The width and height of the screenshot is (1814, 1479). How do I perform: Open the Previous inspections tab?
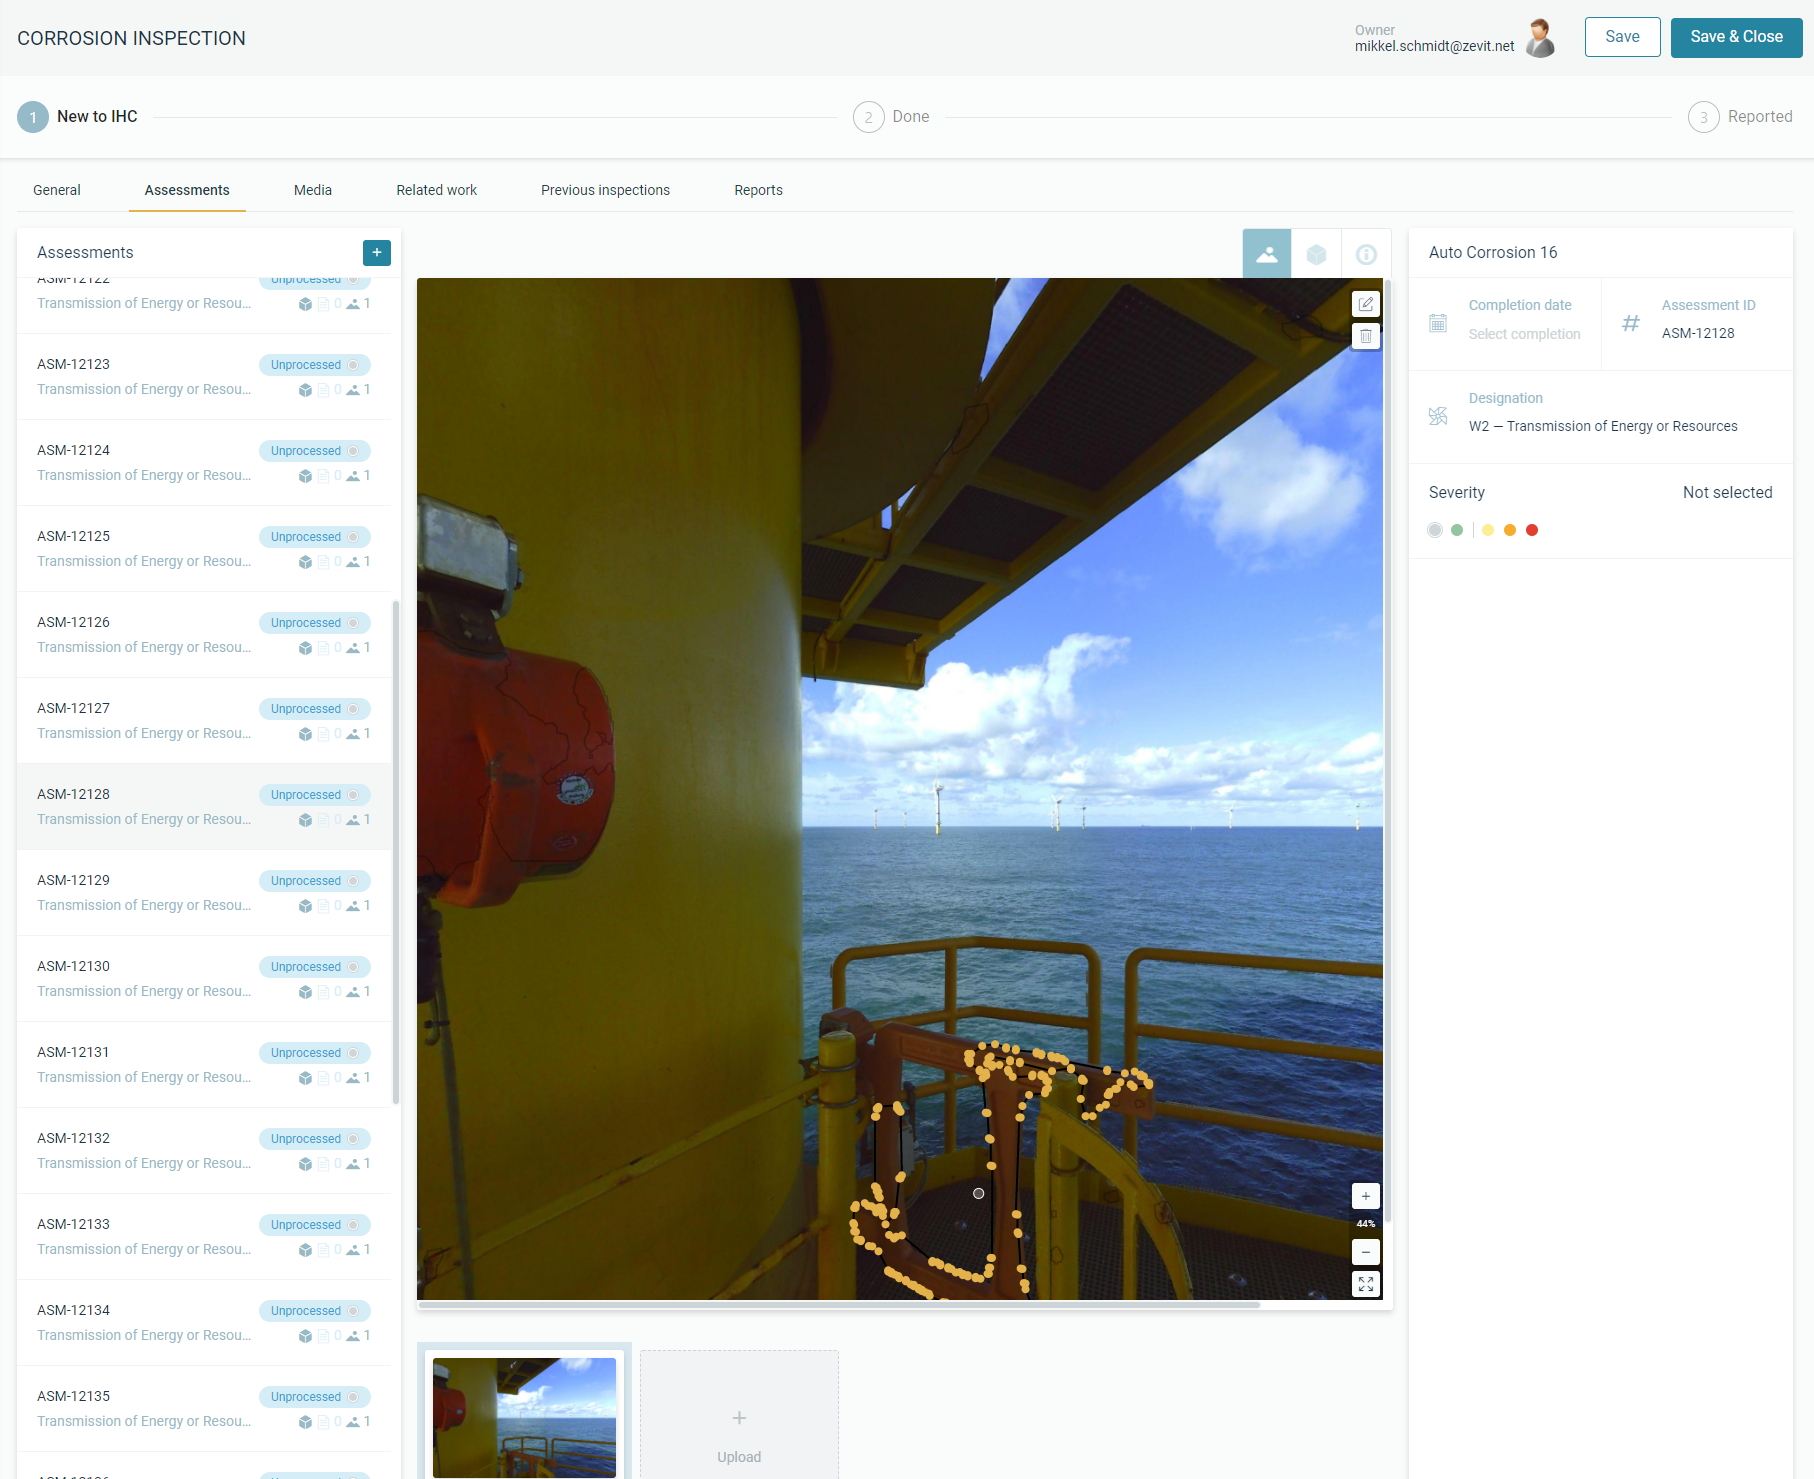tap(605, 190)
